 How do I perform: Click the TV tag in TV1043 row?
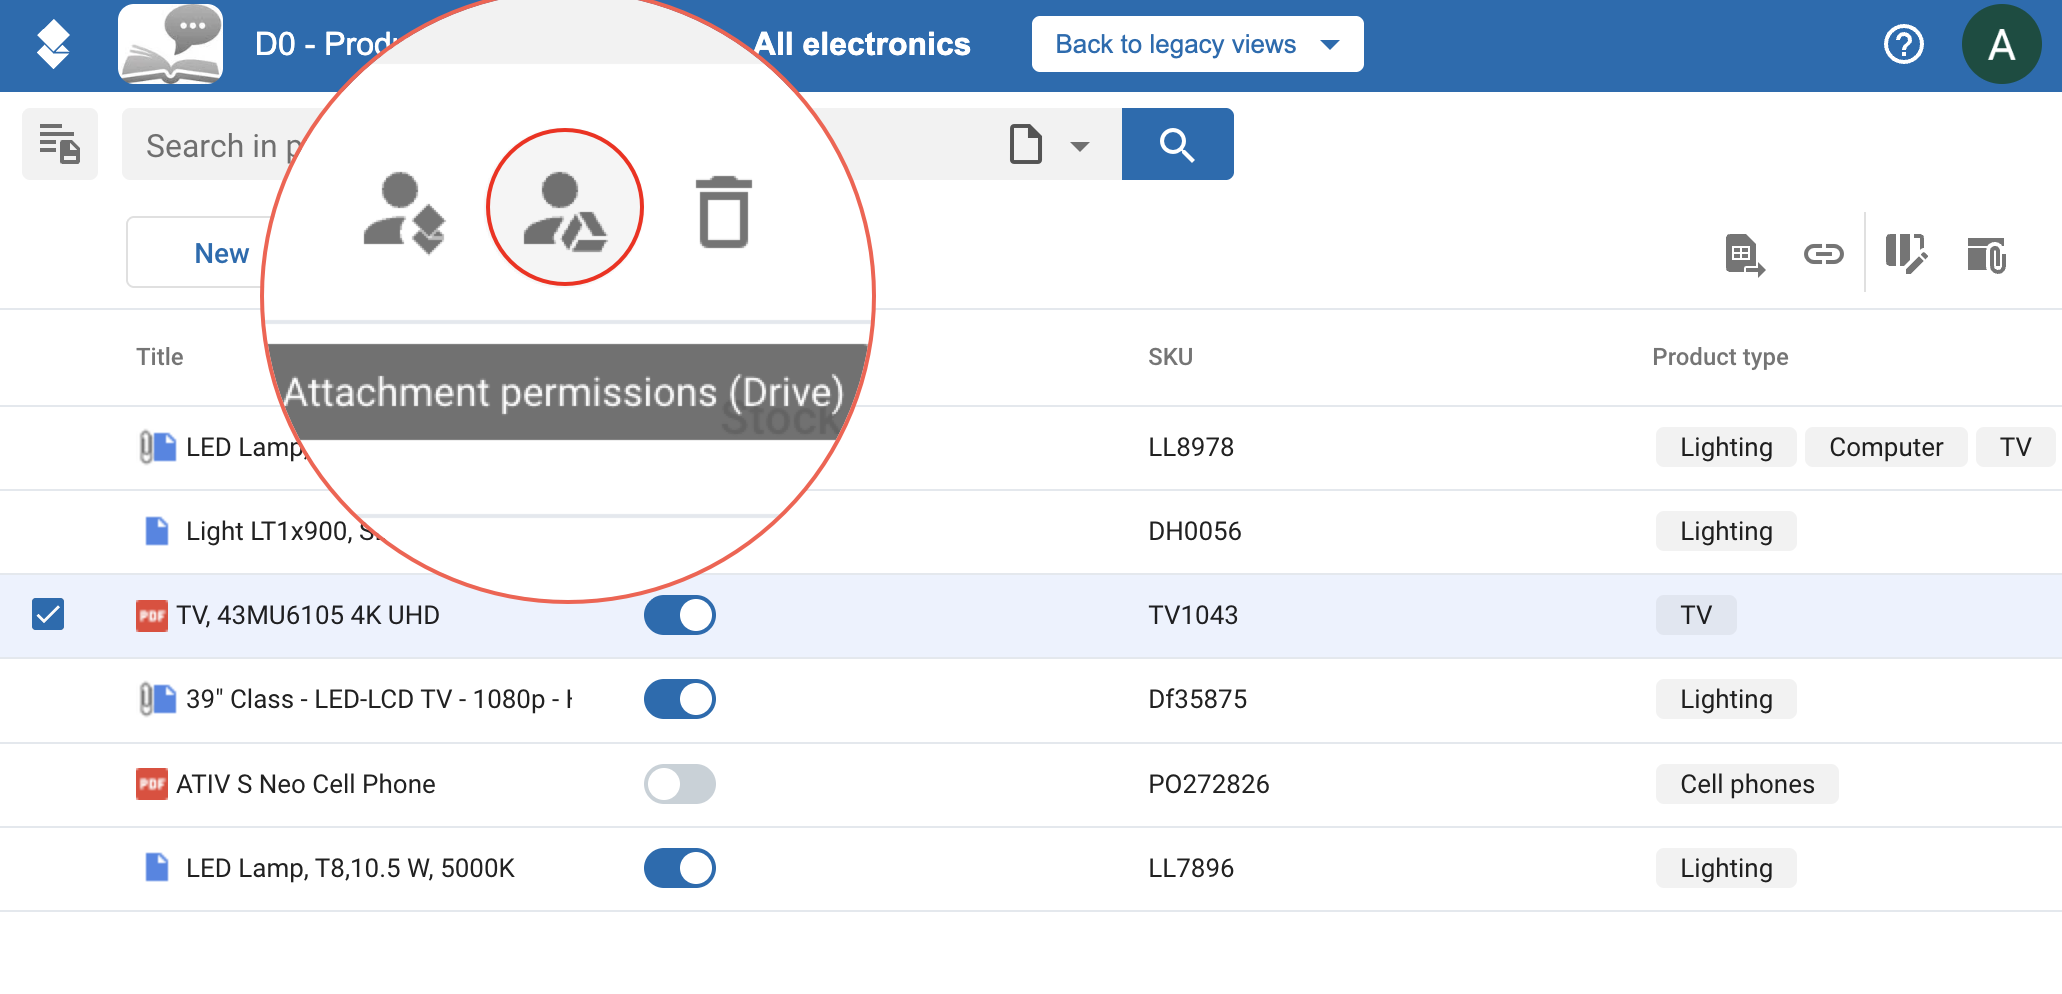(1696, 615)
